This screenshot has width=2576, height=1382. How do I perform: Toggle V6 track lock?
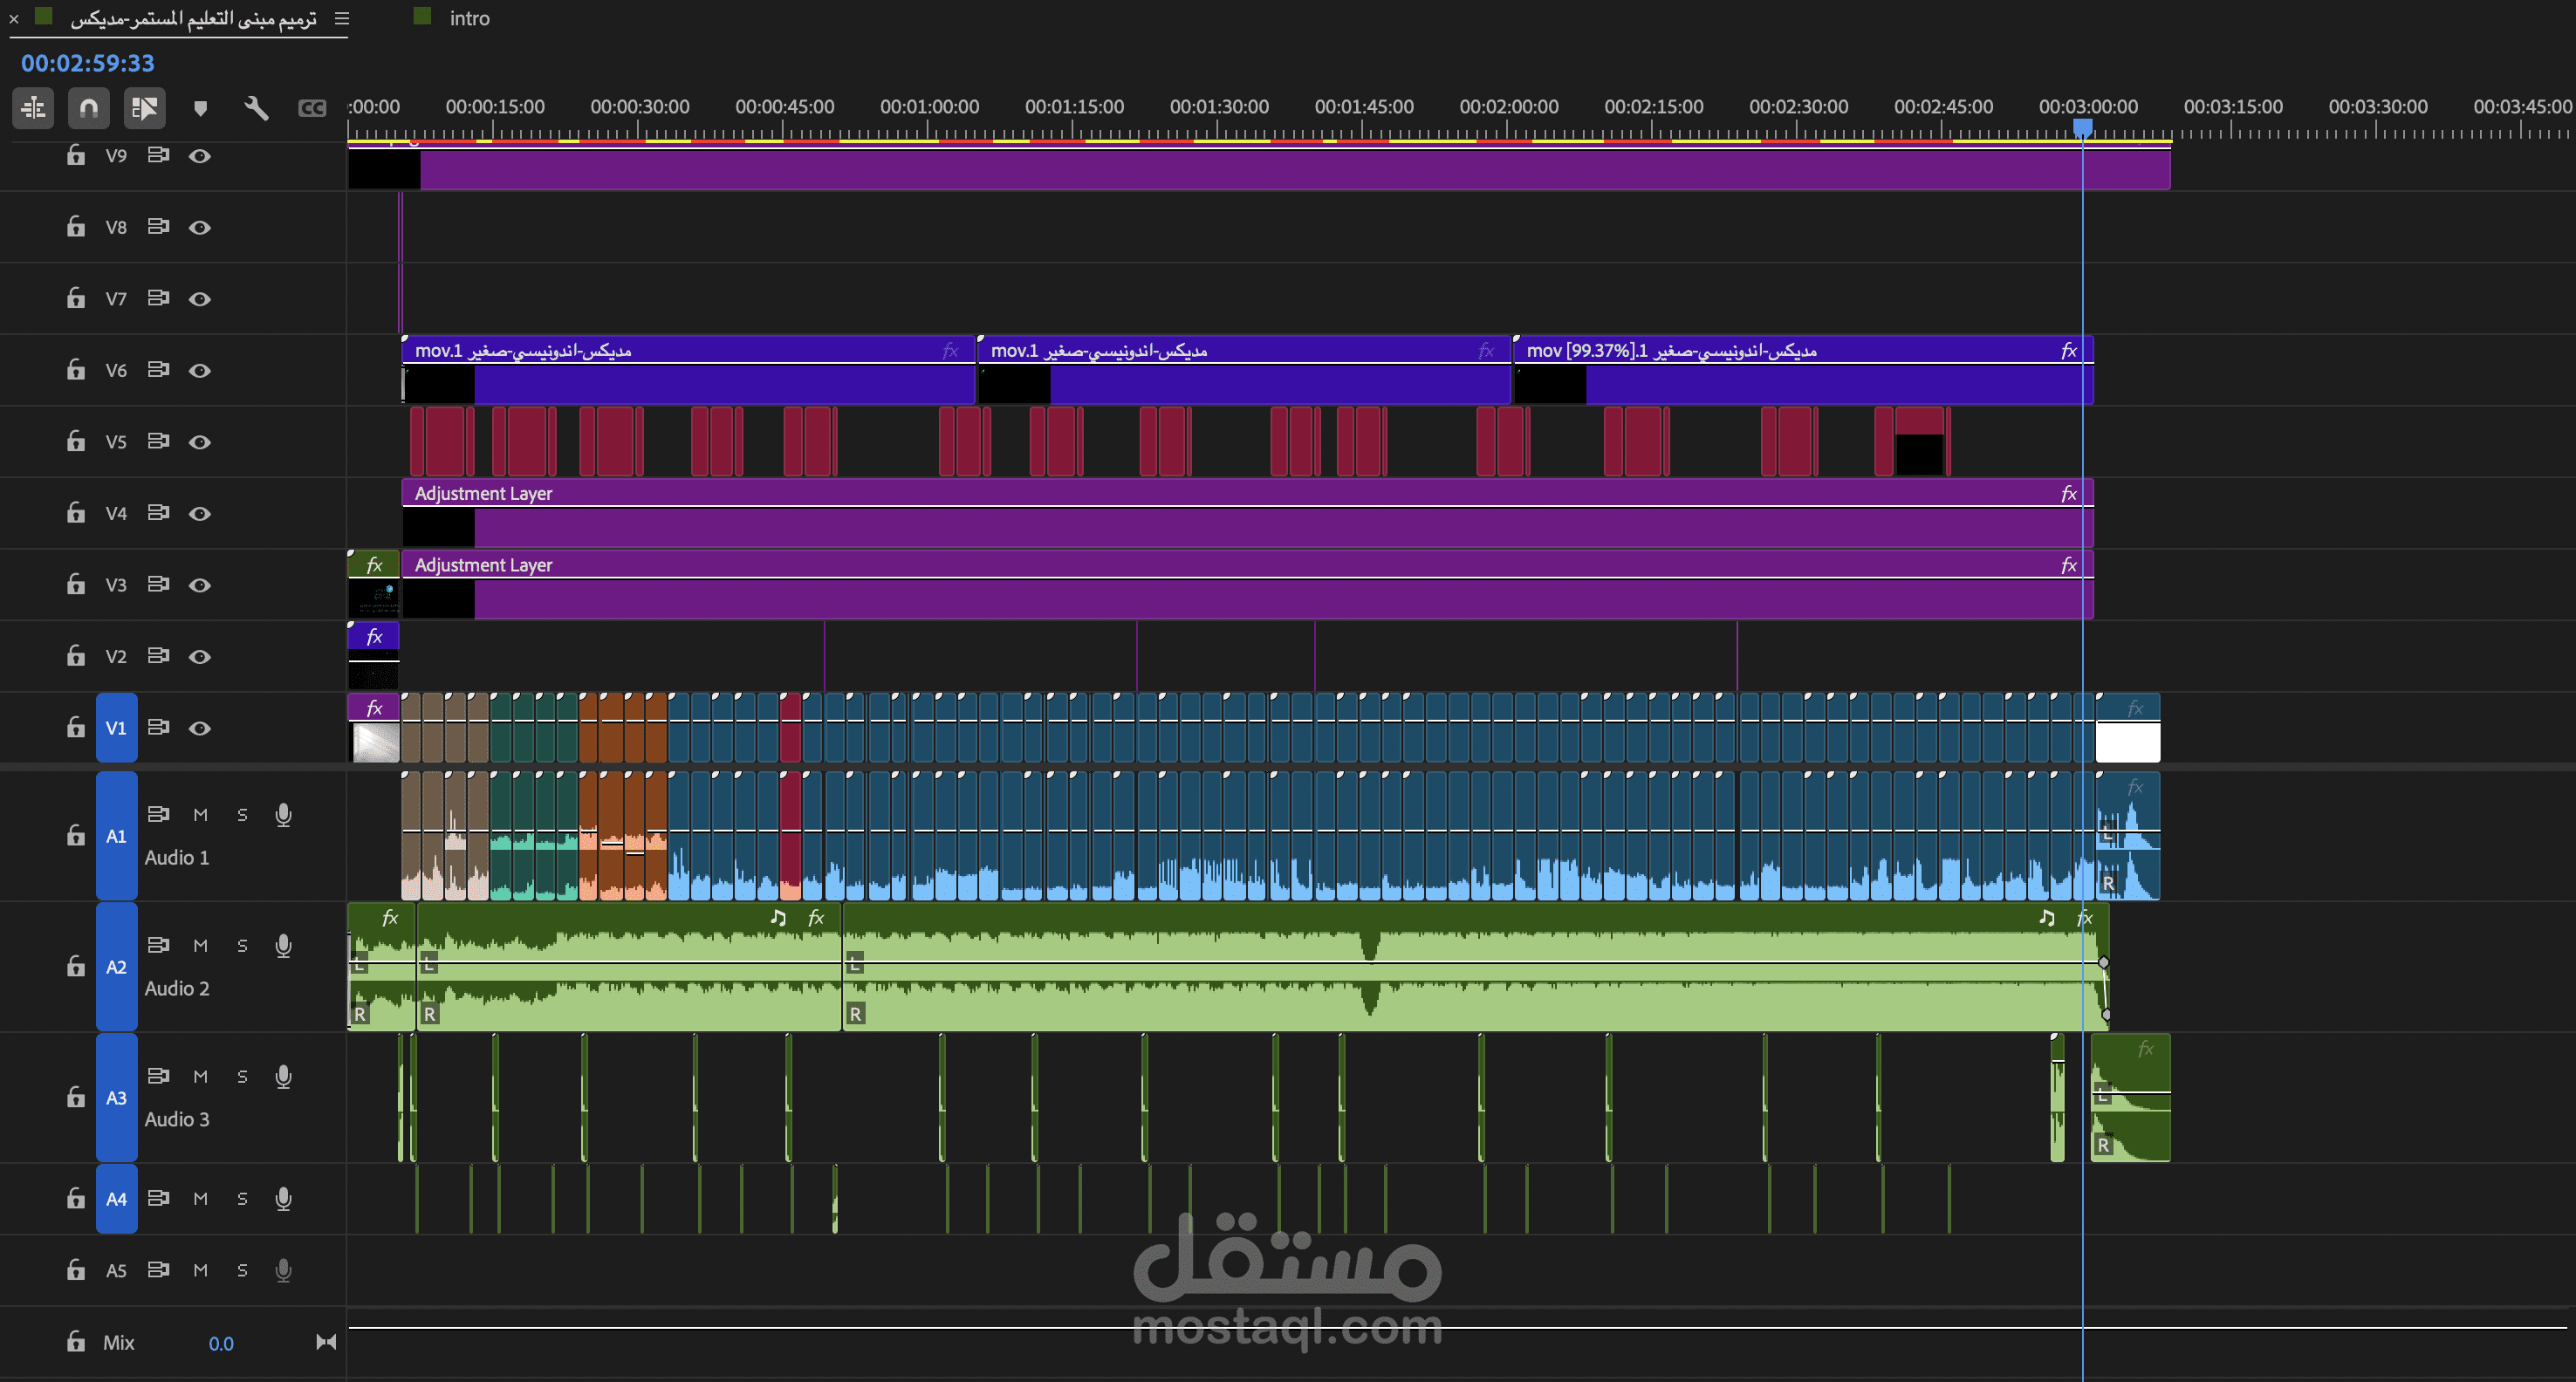click(x=76, y=370)
